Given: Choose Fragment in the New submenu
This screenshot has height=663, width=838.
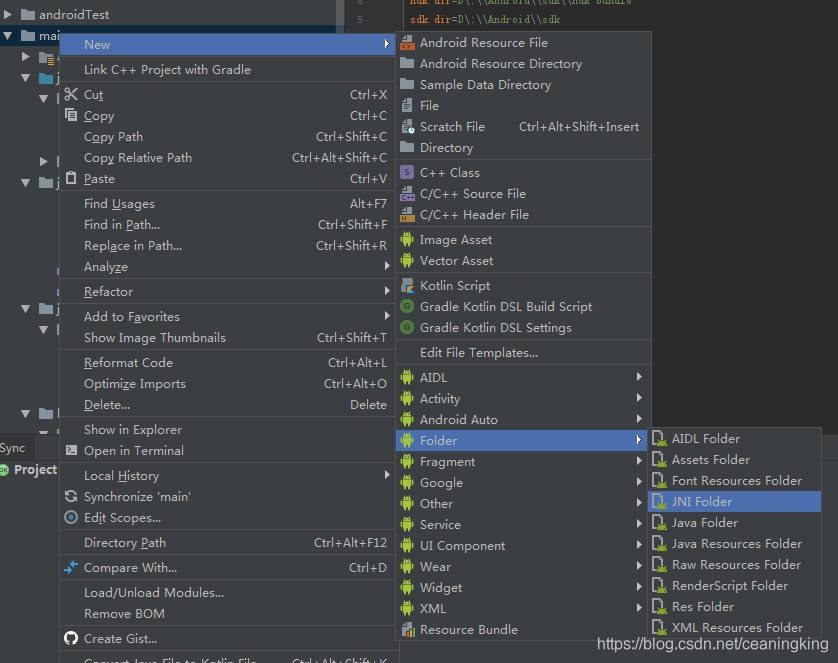Looking at the screenshot, I should pyautogui.click(x=523, y=462).
